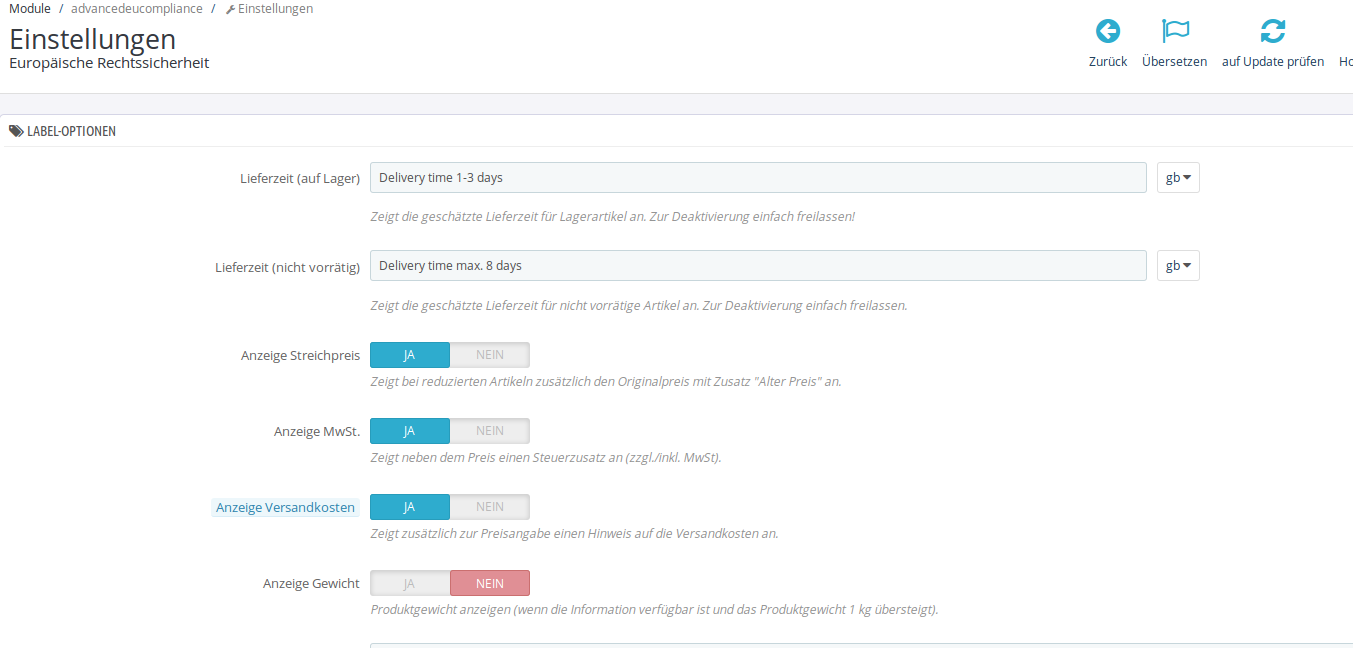This screenshot has width=1353, height=648.
Task: Open language dropdown for Lieferzeit (auf Lager)
Action: click(1178, 178)
